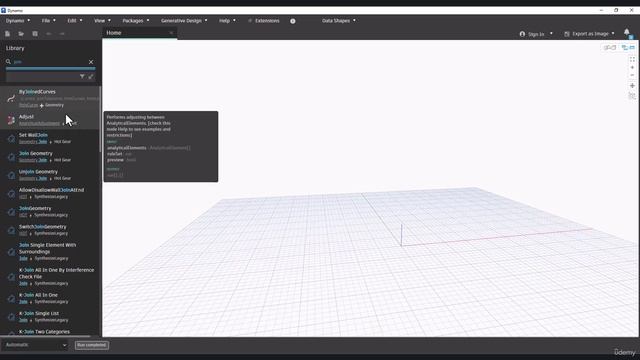Click the Join link under Set WallJoin
The height and width of the screenshot is (360, 640).
pos(33,142)
